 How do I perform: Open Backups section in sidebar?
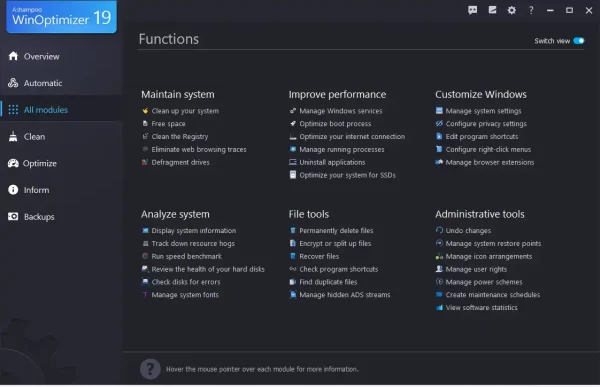pyautogui.click(x=61, y=217)
